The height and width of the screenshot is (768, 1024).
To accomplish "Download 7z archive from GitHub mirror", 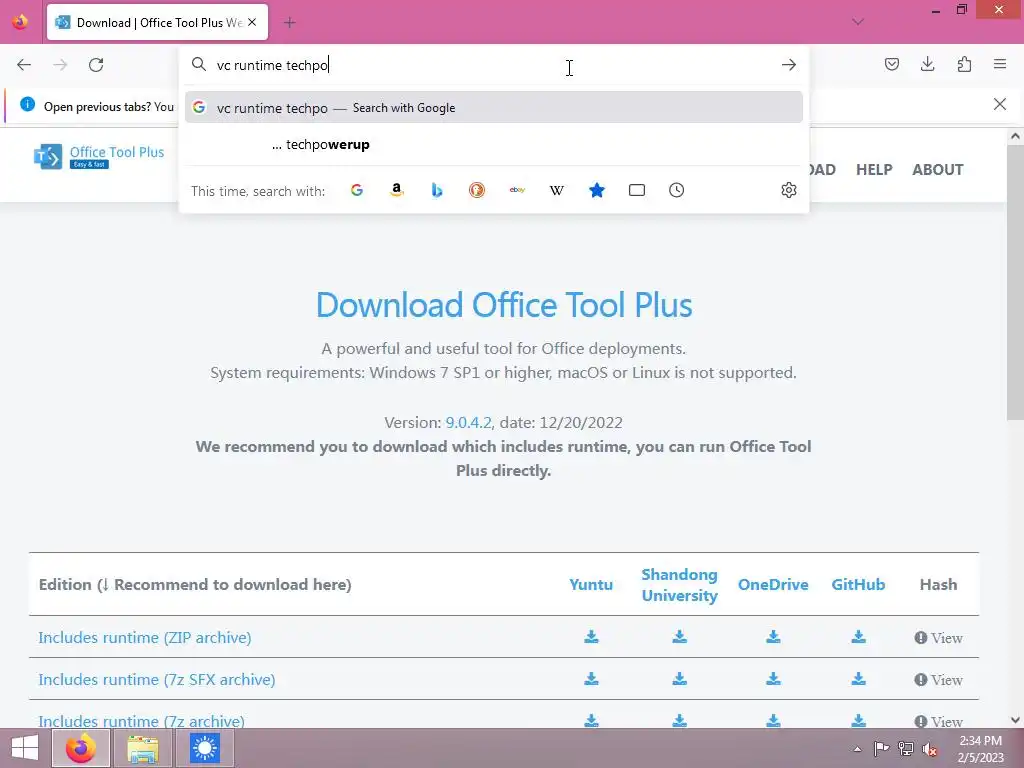I will click(858, 720).
